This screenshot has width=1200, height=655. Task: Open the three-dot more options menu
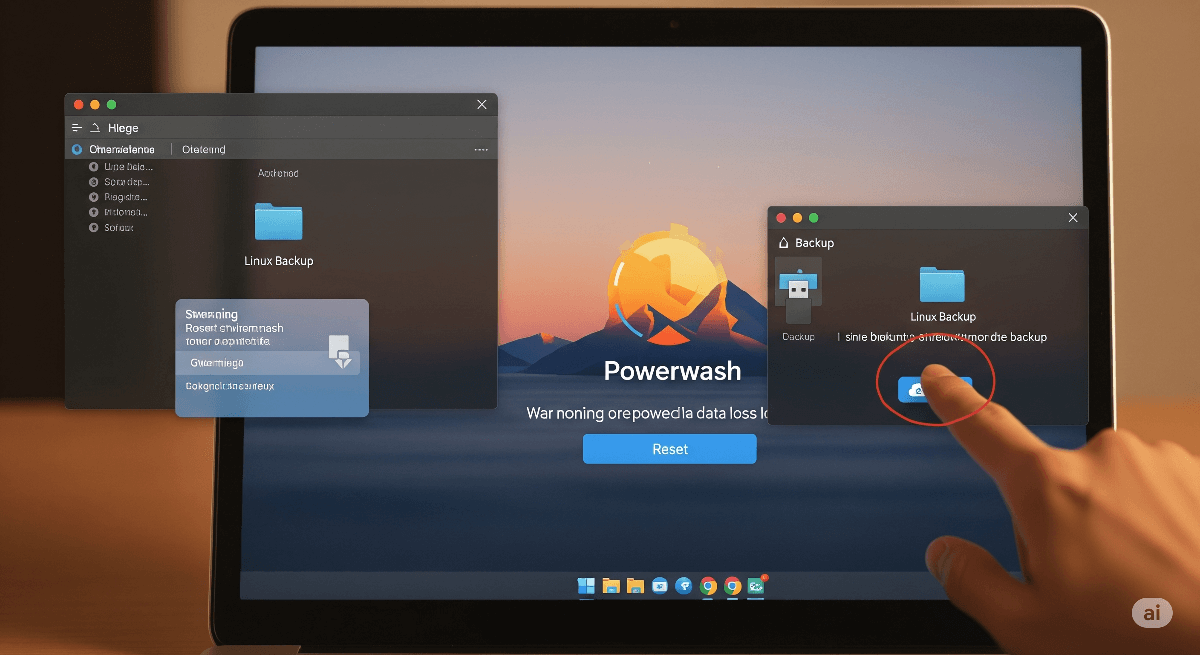(480, 150)
